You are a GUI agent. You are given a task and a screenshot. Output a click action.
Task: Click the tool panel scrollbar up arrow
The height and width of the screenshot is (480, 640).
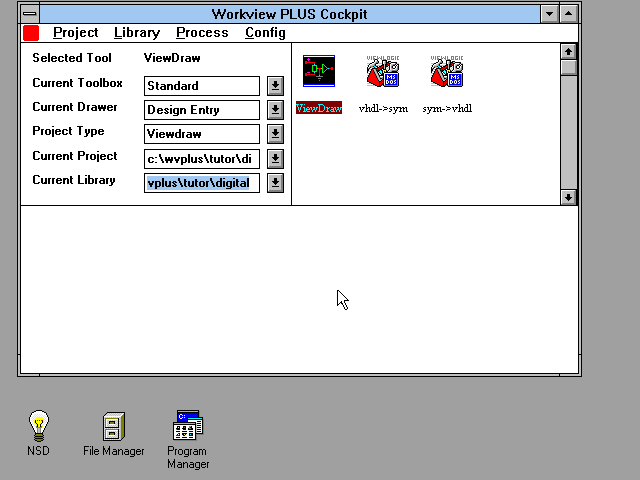click(x=568, y=51)
